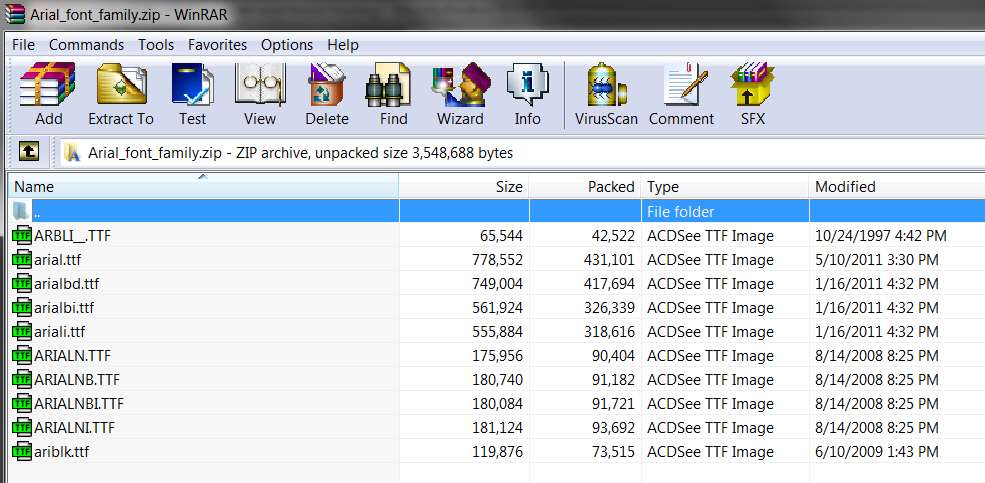Go up one level using arrow button
The height and width of the screenshot is (483, 985).
[x=28, y=151]
